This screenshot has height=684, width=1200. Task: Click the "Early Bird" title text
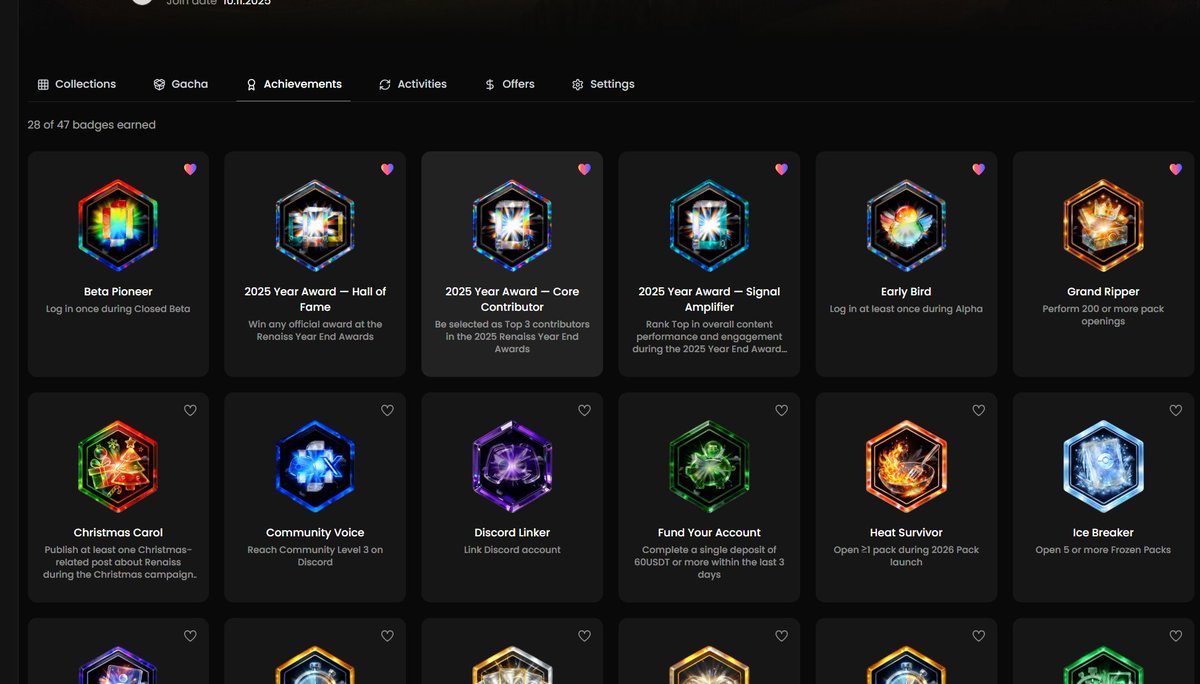click(x=906, y=292)
